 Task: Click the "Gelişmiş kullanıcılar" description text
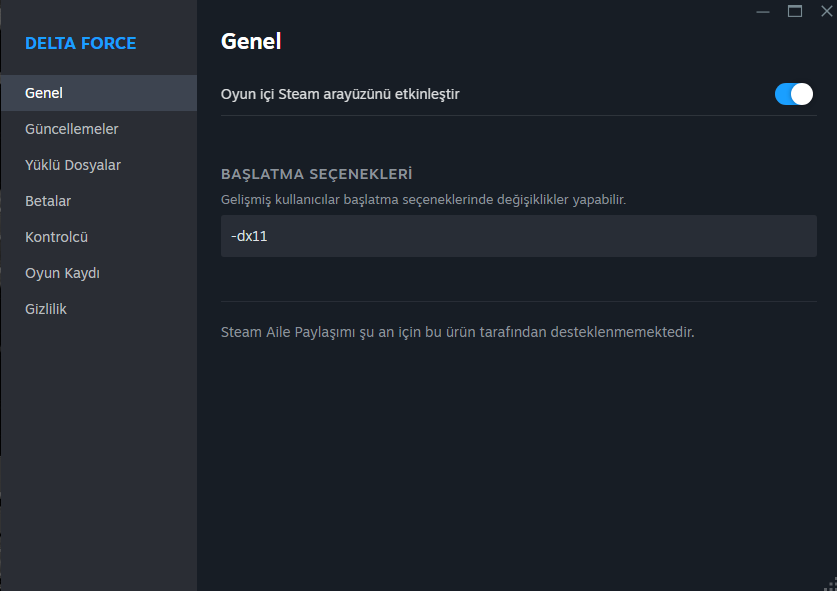pyautogui.click(x=423, y=199)
